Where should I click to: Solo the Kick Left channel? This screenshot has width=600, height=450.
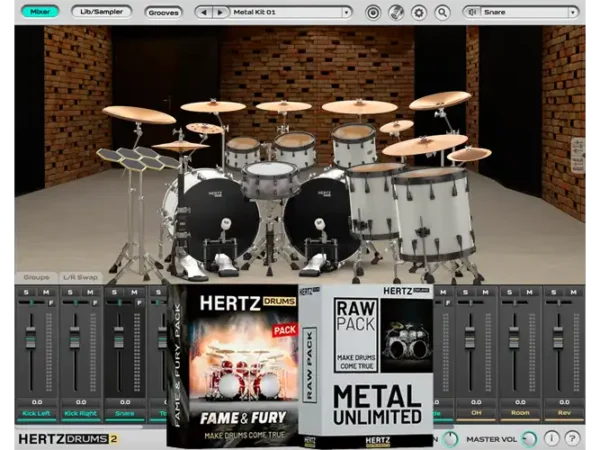(x=26, y=292)
